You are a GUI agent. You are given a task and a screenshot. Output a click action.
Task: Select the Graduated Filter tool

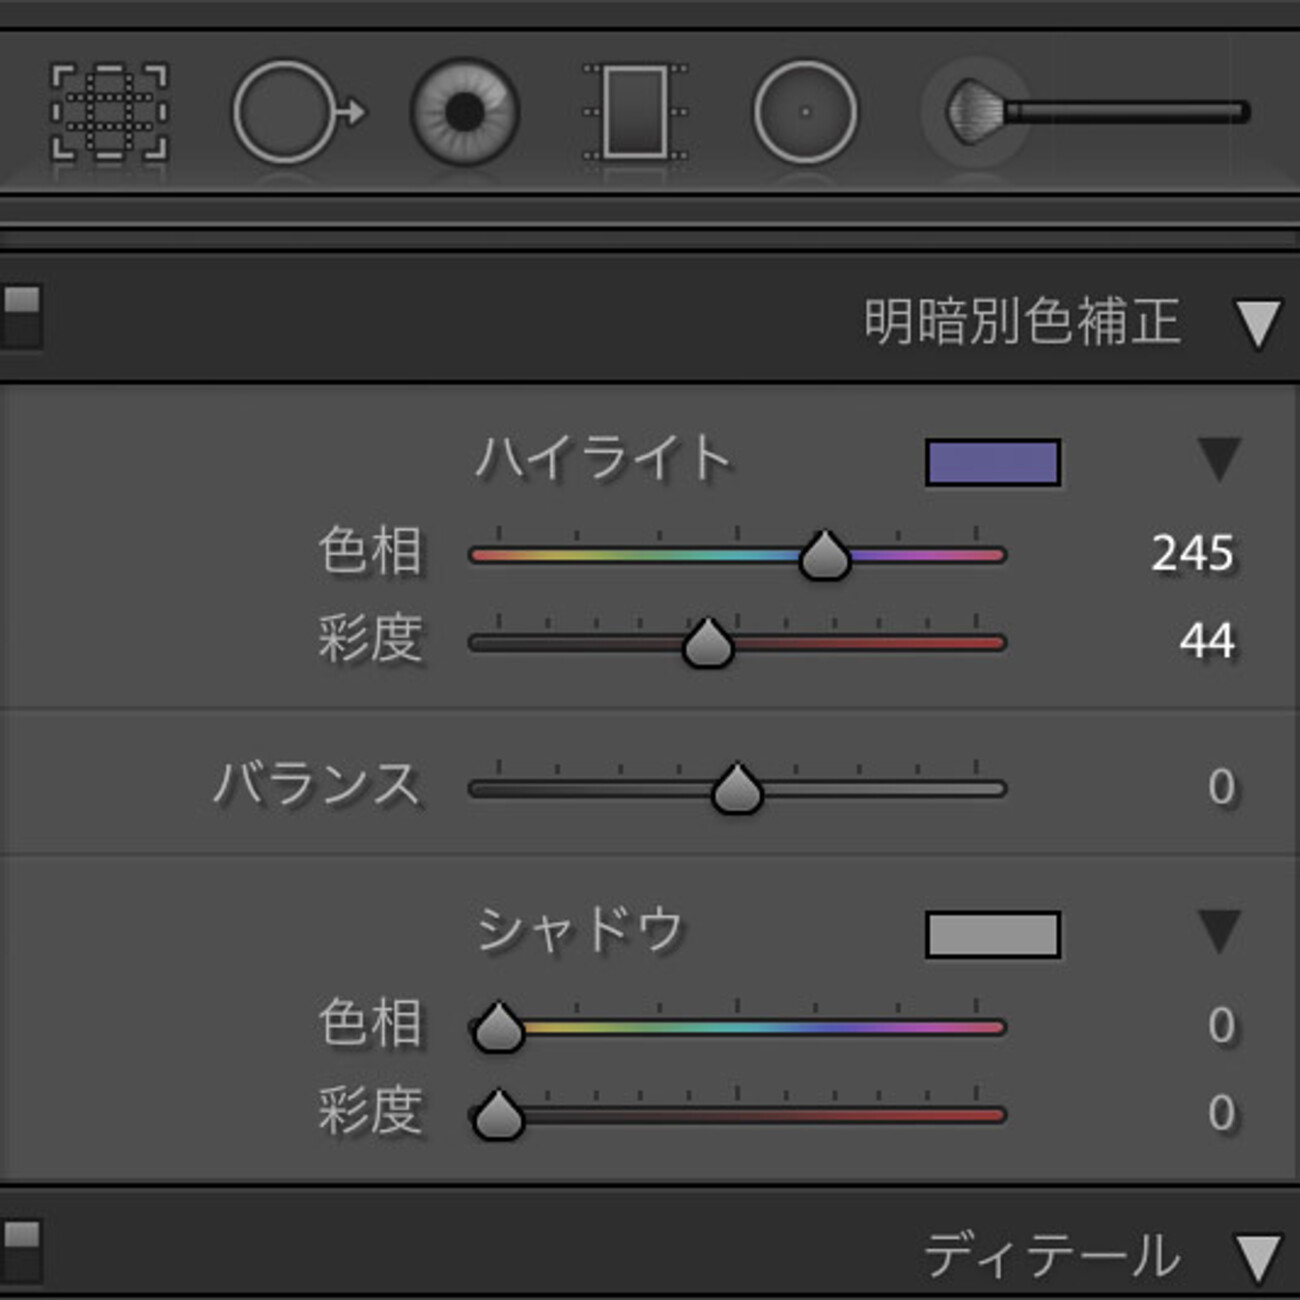[x=635, y=112]
